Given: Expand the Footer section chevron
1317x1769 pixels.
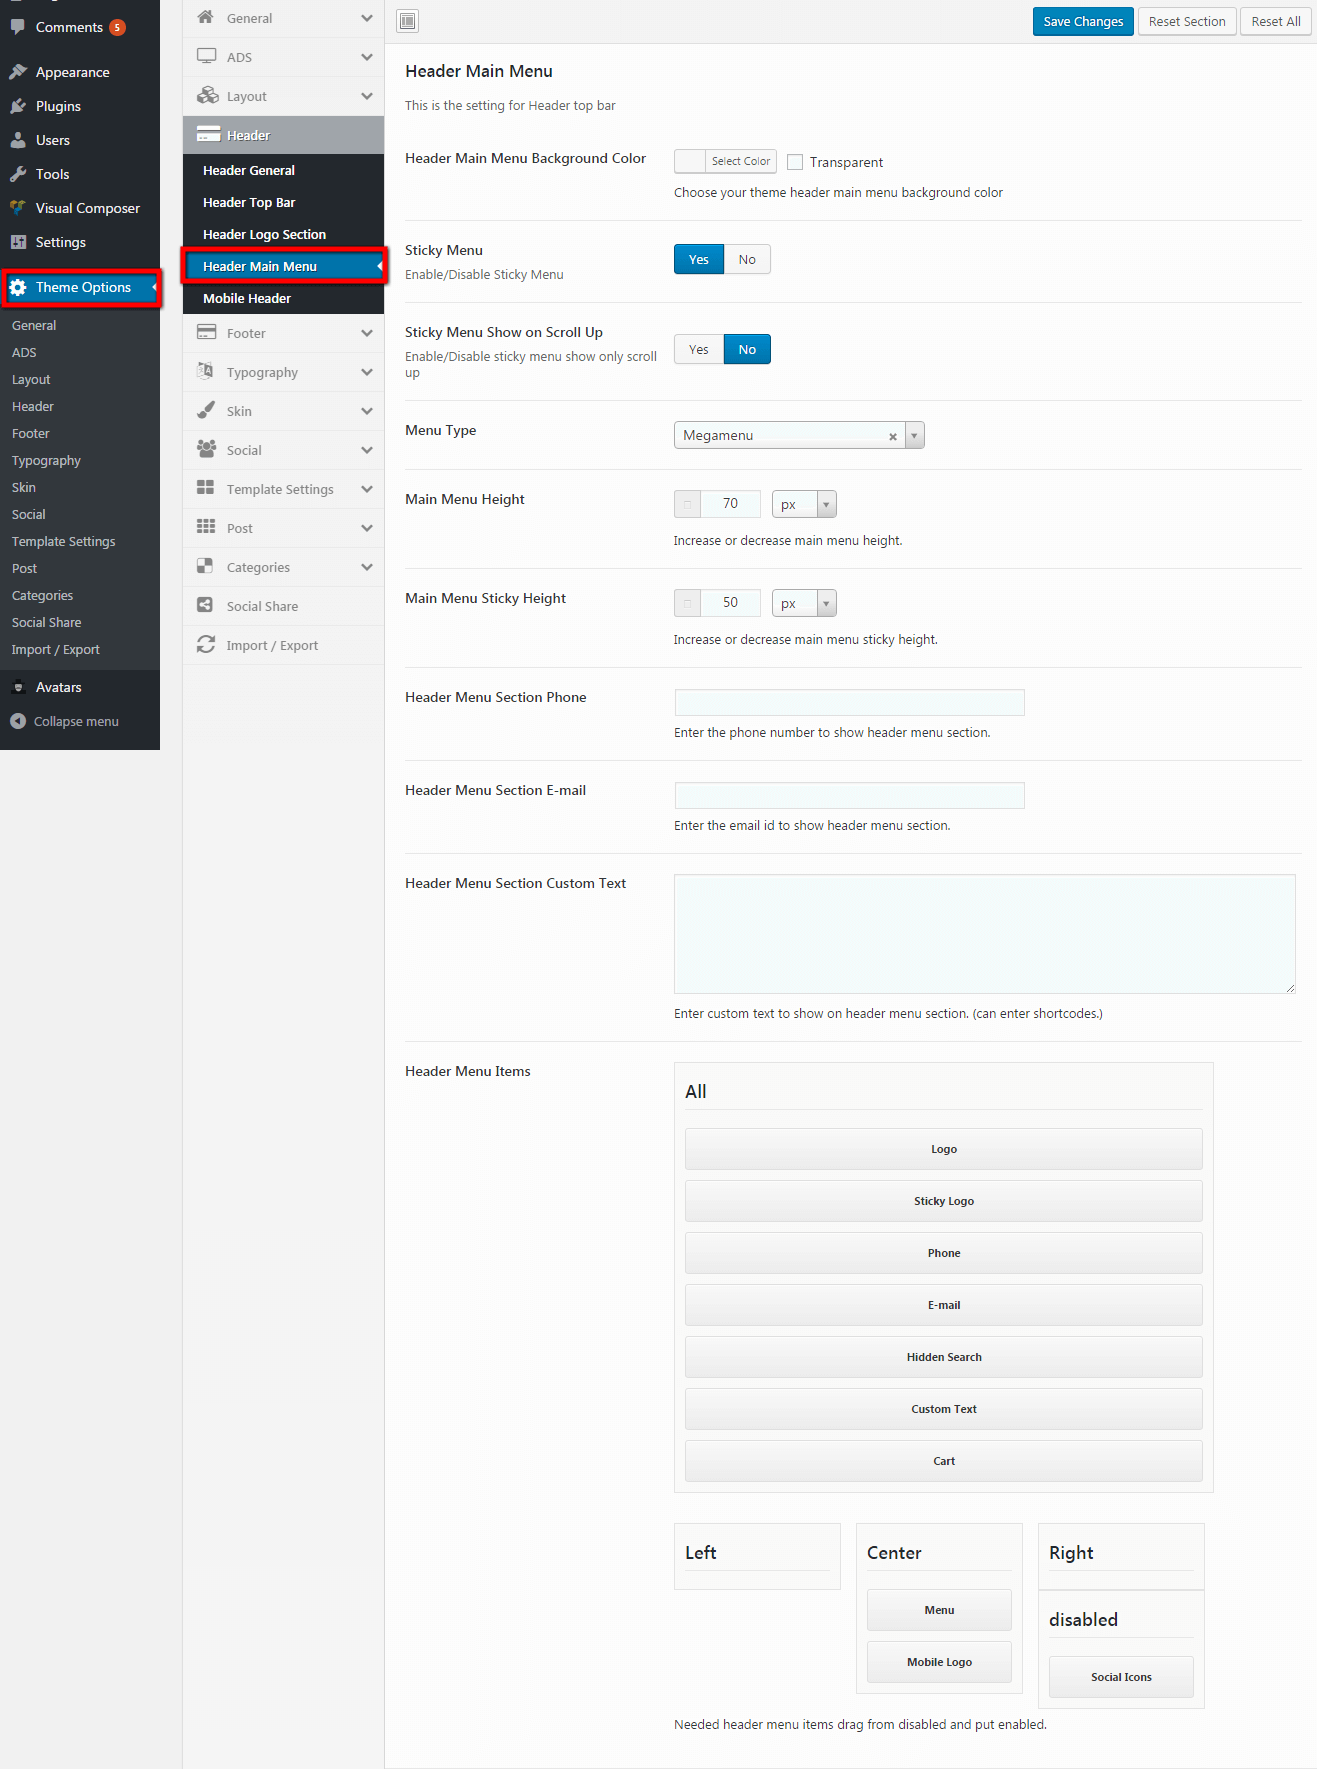Looking at the screenshot, I should coord(367,333).
